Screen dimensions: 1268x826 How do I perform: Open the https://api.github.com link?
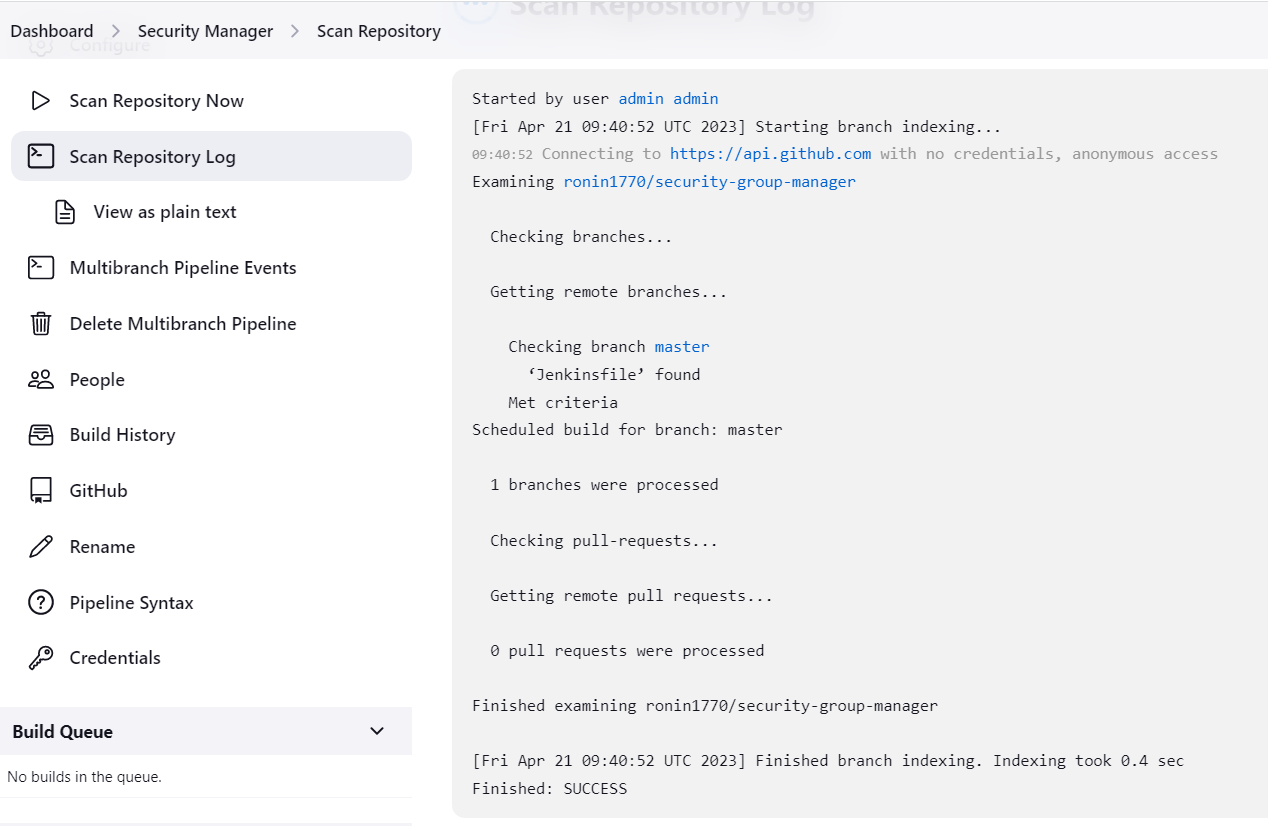point(770,154)
